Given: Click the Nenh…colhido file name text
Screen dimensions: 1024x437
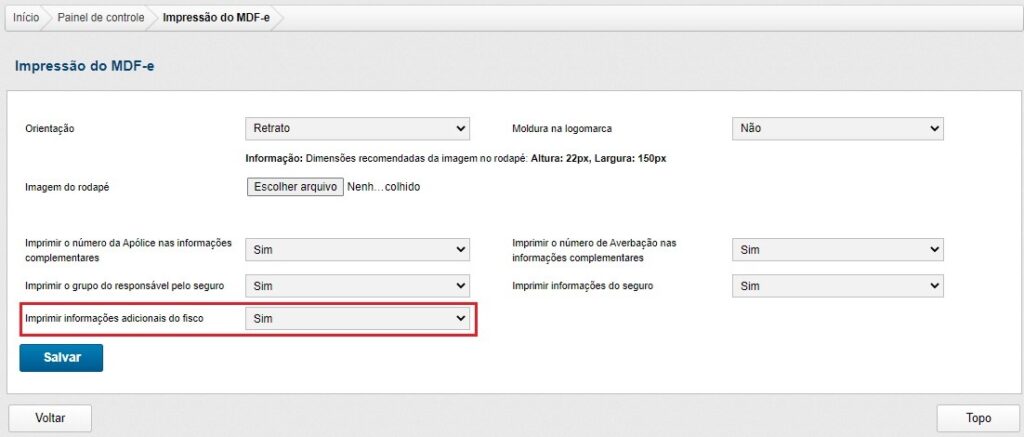Looking at the screenshot, I should (x=384, y=187).
